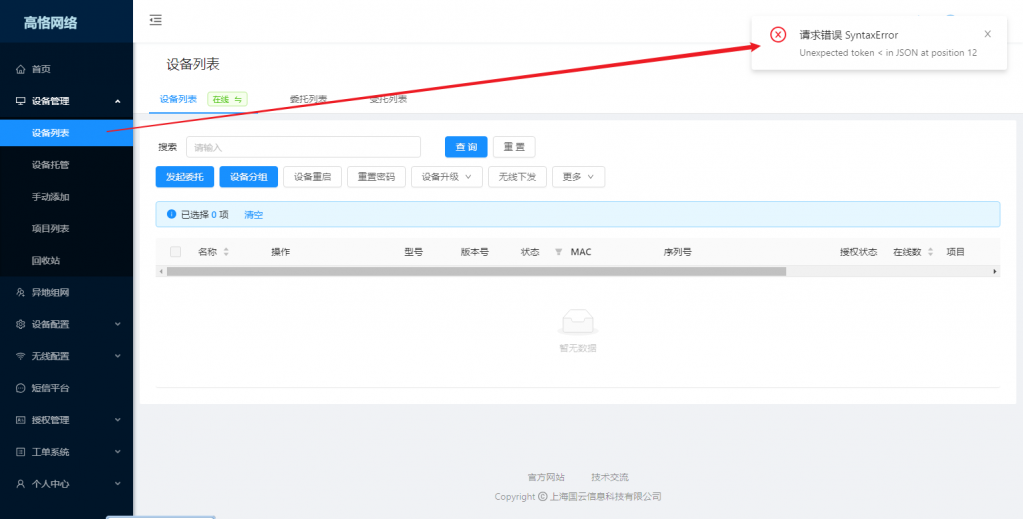Click the gear icon beside 设备配置
1023x519 pixels.
point(20,324)
